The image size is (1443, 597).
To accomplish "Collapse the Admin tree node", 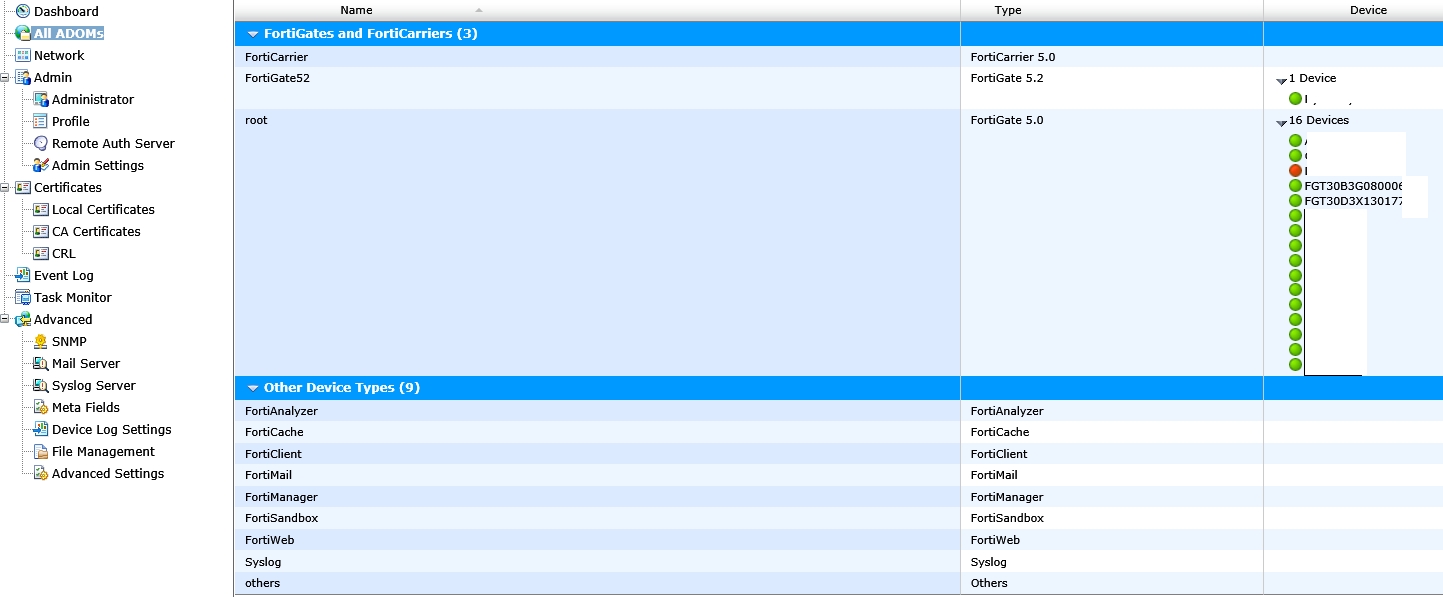I will [x=5, y=77].
